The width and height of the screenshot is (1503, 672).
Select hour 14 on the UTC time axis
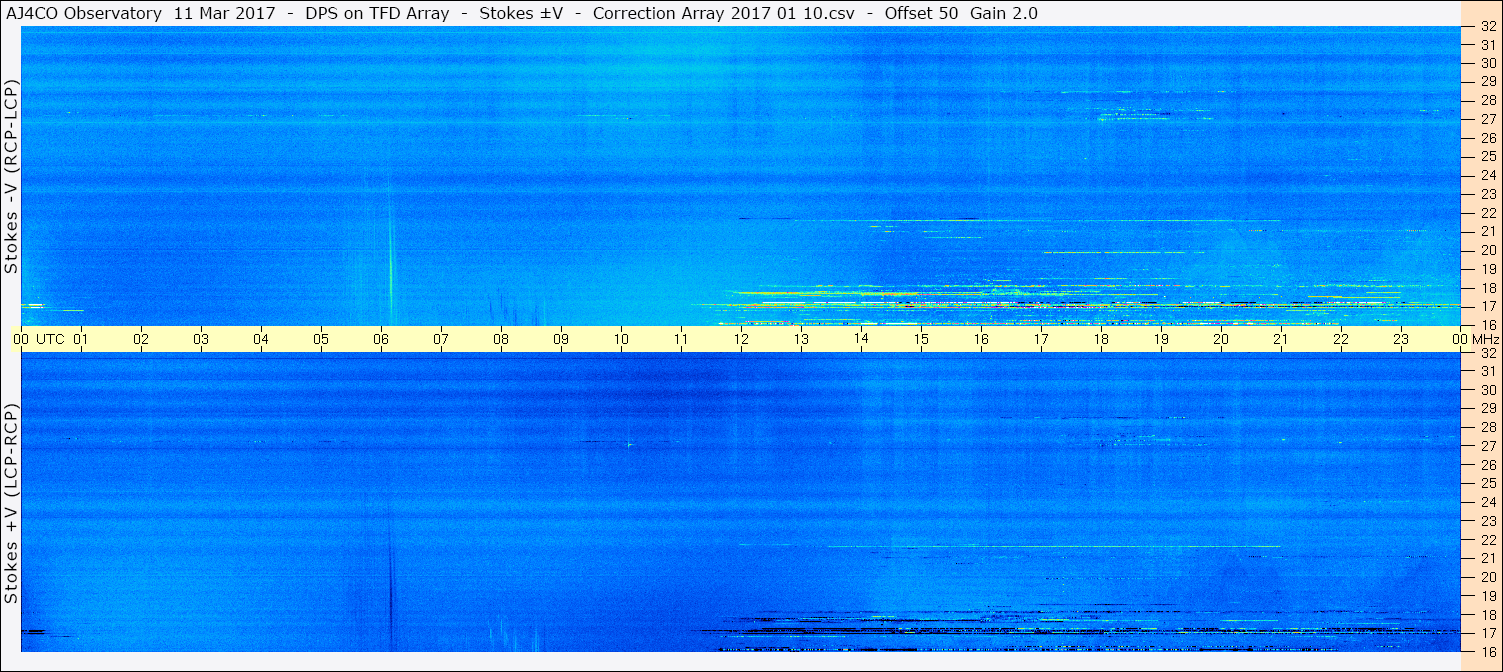click(x=861, y=339)
